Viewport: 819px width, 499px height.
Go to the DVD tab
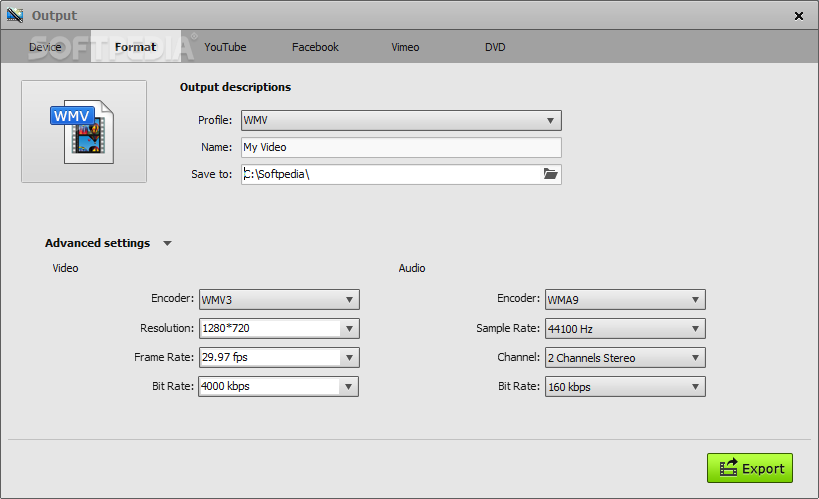[495, 47]
